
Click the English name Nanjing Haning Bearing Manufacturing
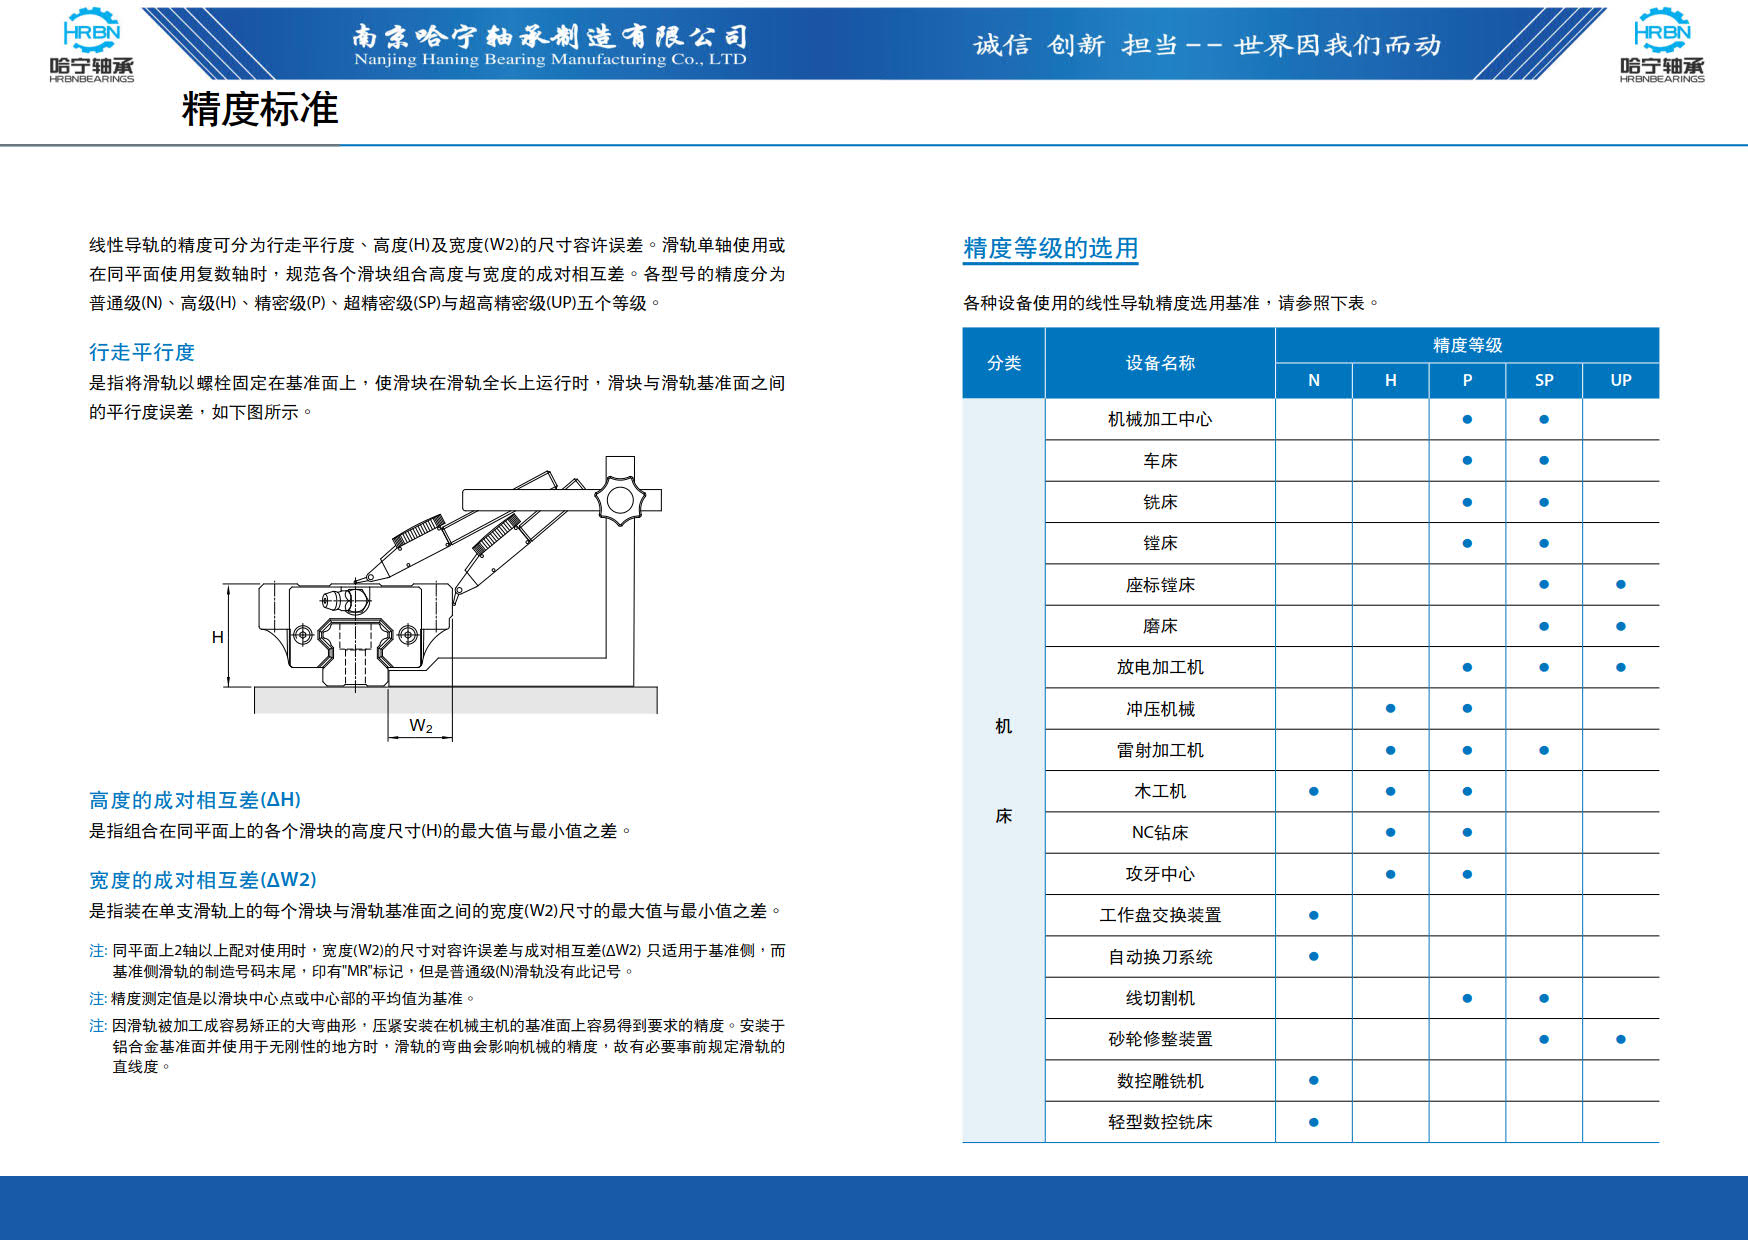pos(550,59)
